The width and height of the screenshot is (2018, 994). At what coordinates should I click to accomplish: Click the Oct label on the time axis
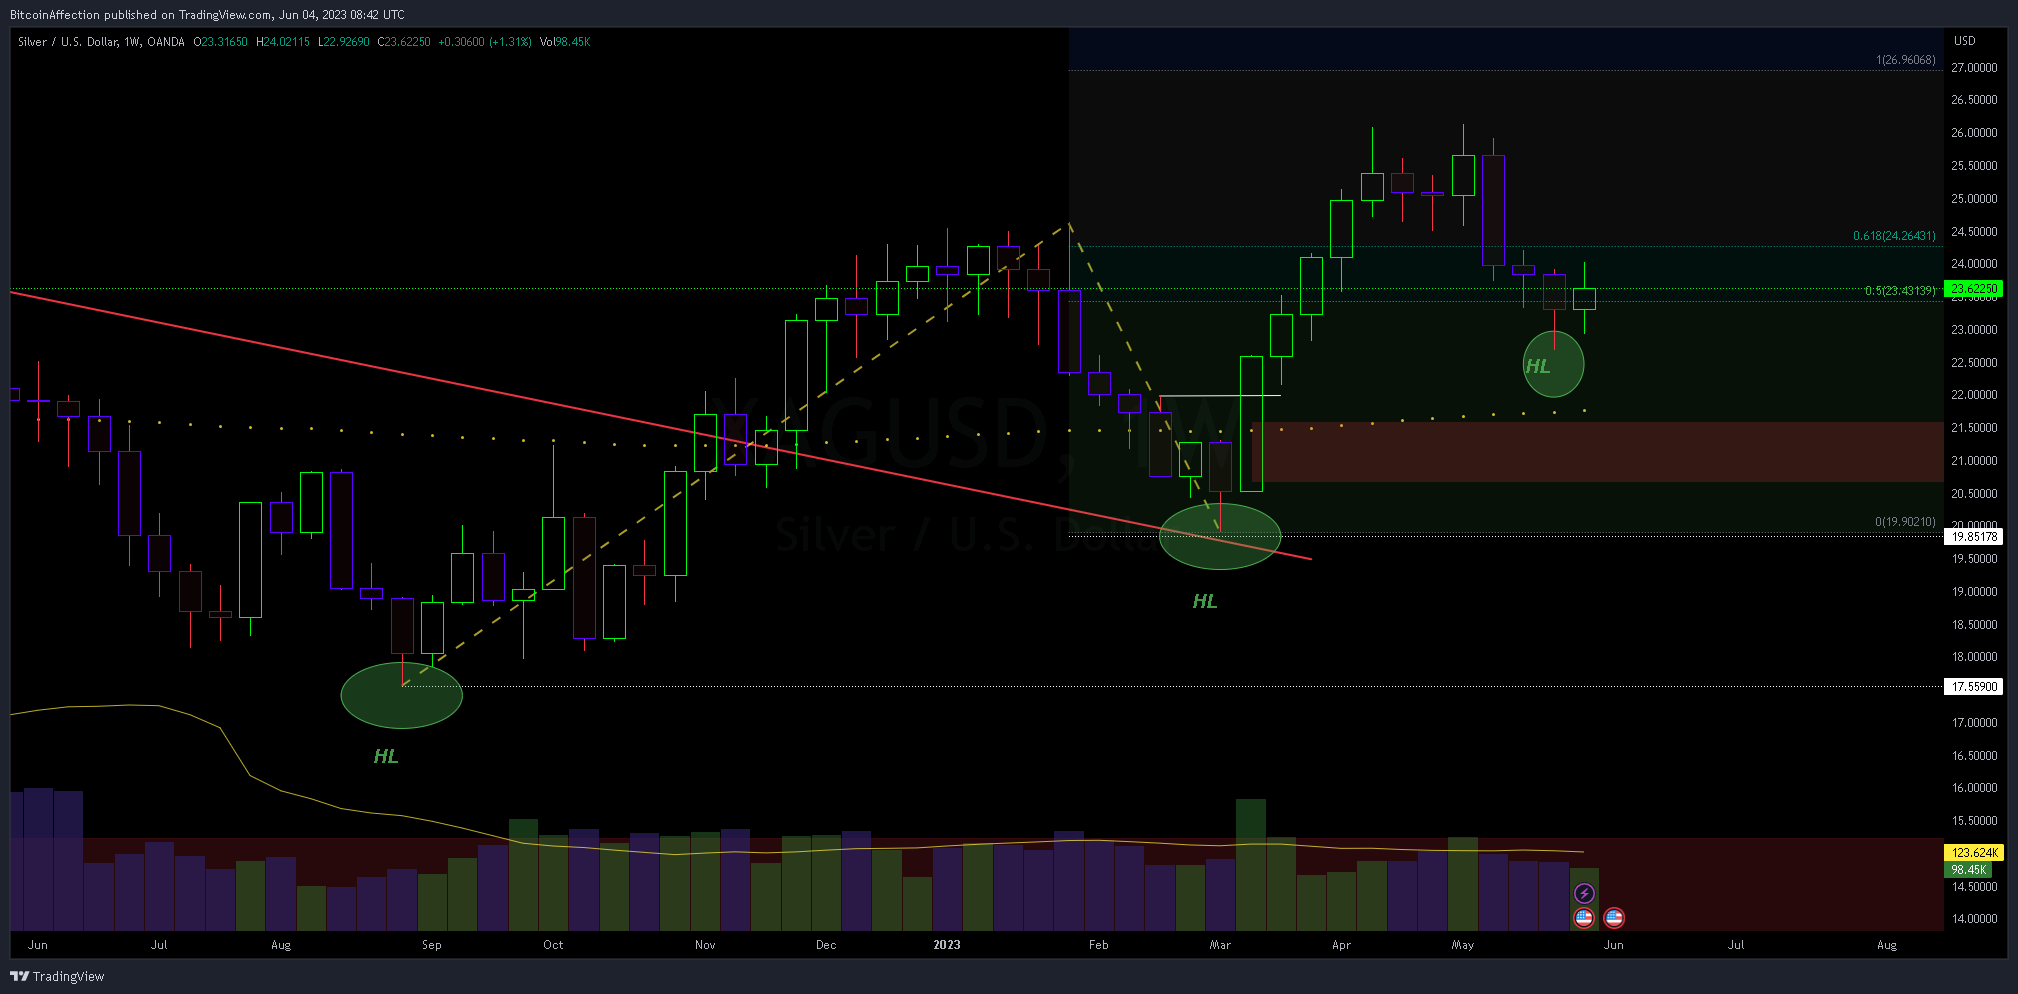coord(553,945)
